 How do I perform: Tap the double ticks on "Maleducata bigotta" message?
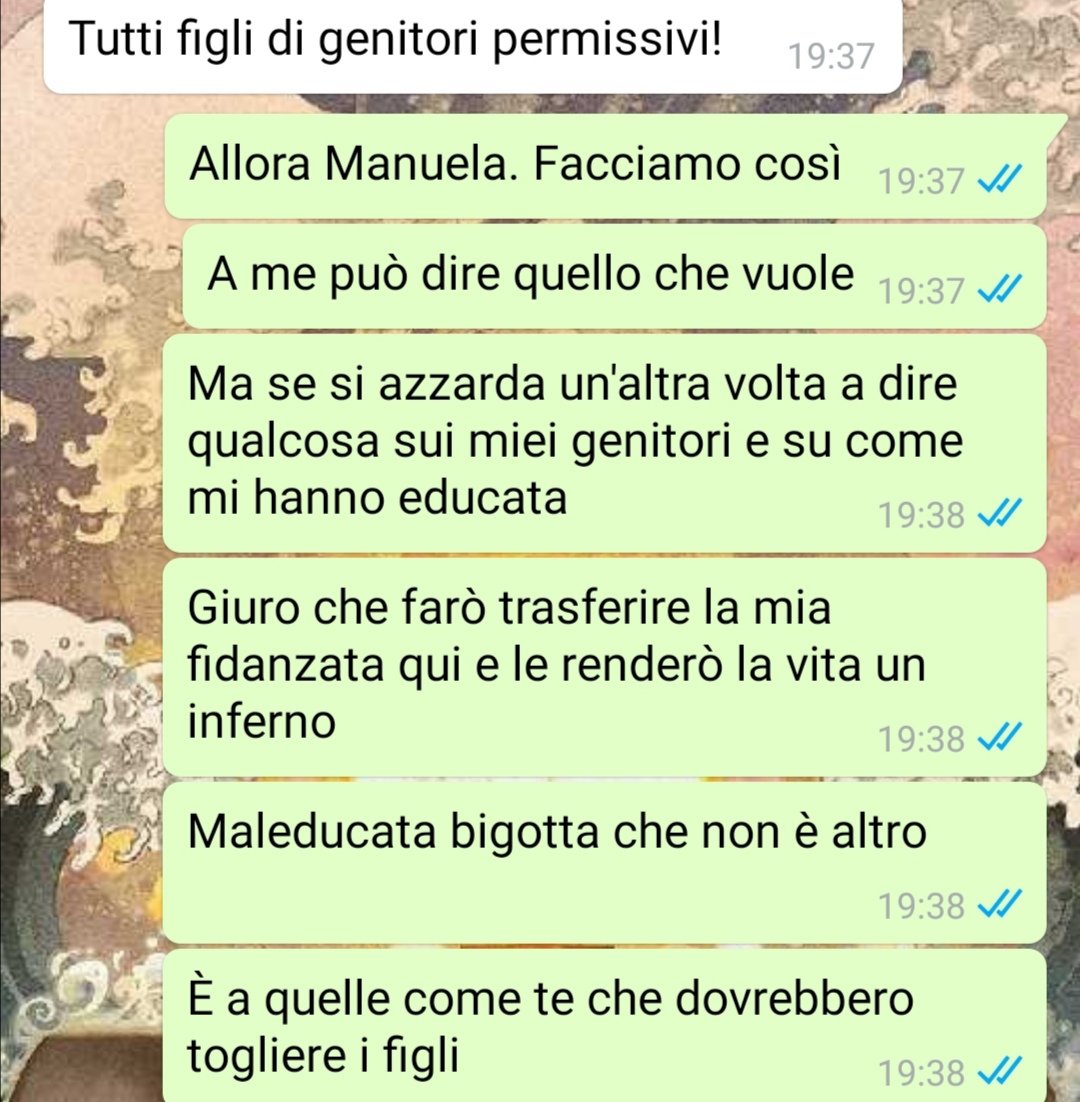click(x=1000, y=905)
